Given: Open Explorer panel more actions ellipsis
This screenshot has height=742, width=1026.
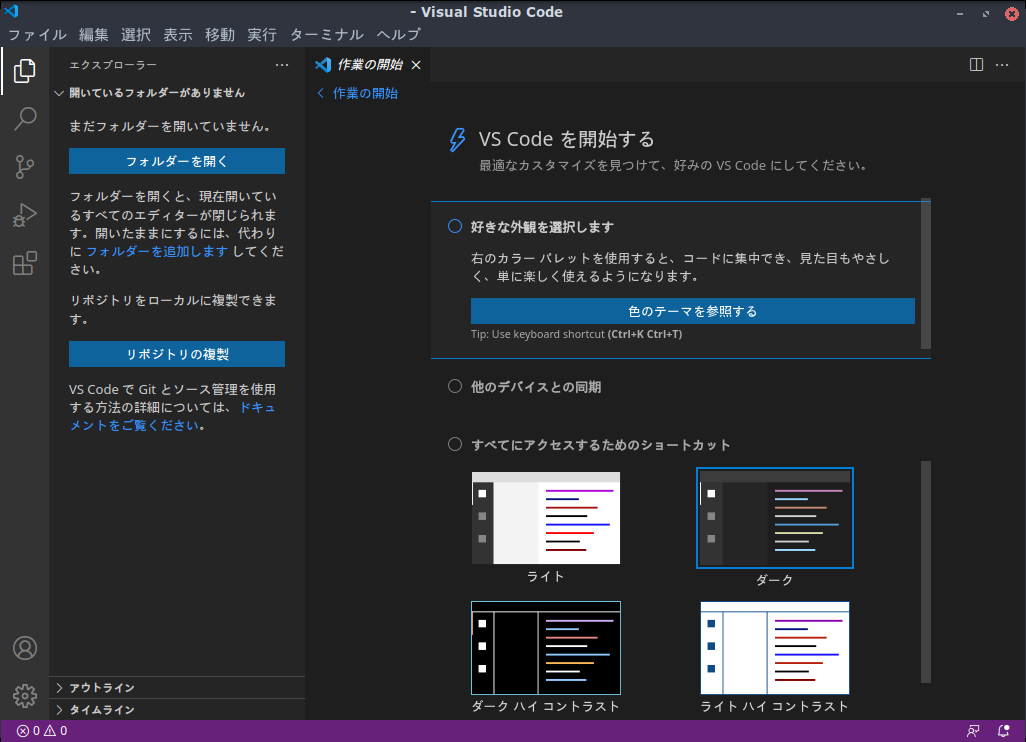Looking at the screenshot, I should (282, 65).
